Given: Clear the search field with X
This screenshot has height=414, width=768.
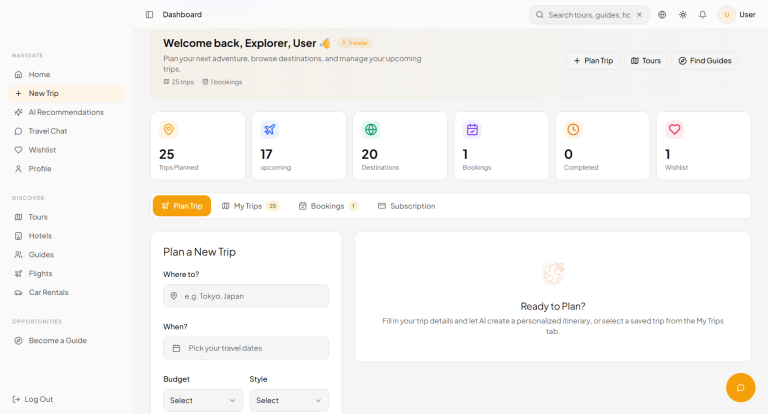Looking at the screenshot, I should point(639,15).
